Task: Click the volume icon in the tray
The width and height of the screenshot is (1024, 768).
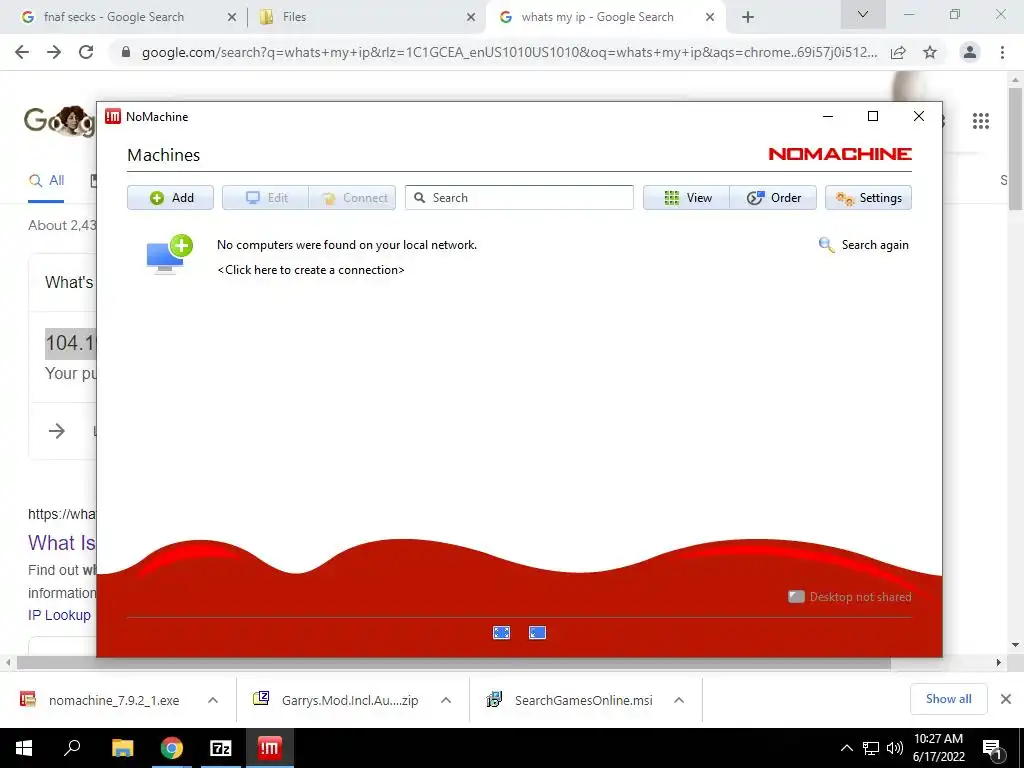Action: click(895, 748)
